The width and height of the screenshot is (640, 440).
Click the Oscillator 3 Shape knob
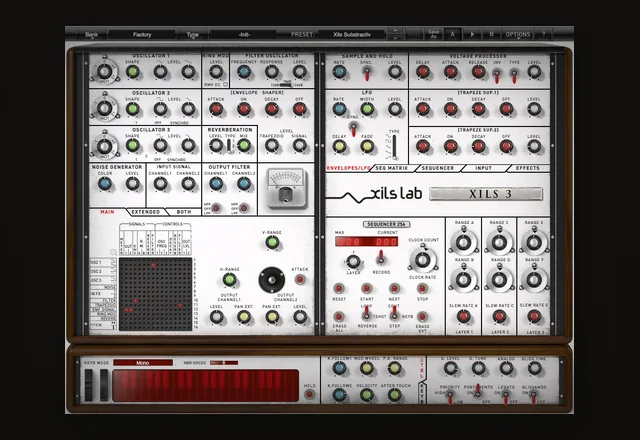point(132,145)
